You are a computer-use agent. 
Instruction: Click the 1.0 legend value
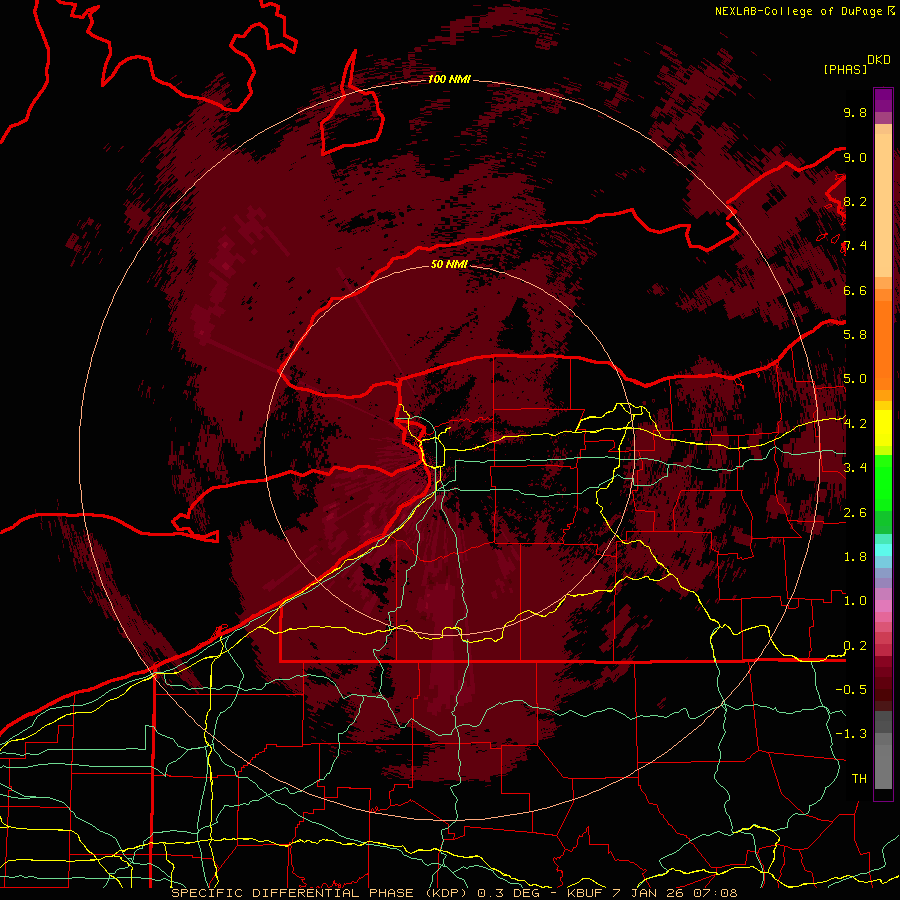click(855, 601)
